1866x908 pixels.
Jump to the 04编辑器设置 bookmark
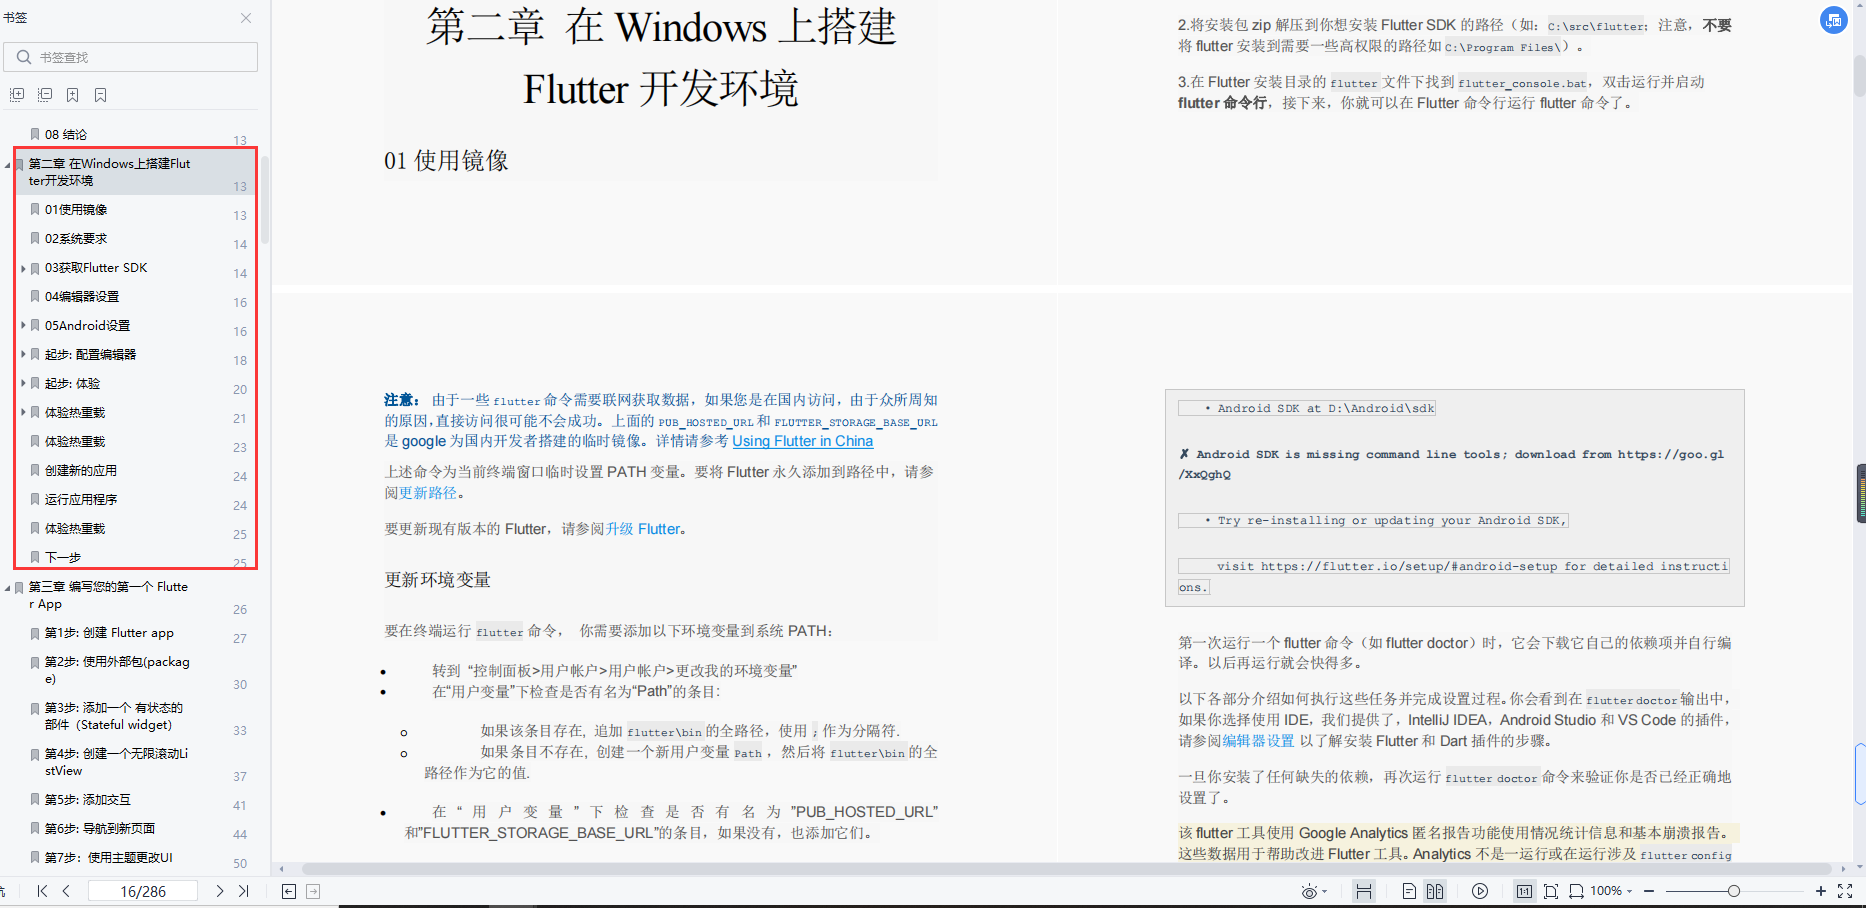(82, 296)
